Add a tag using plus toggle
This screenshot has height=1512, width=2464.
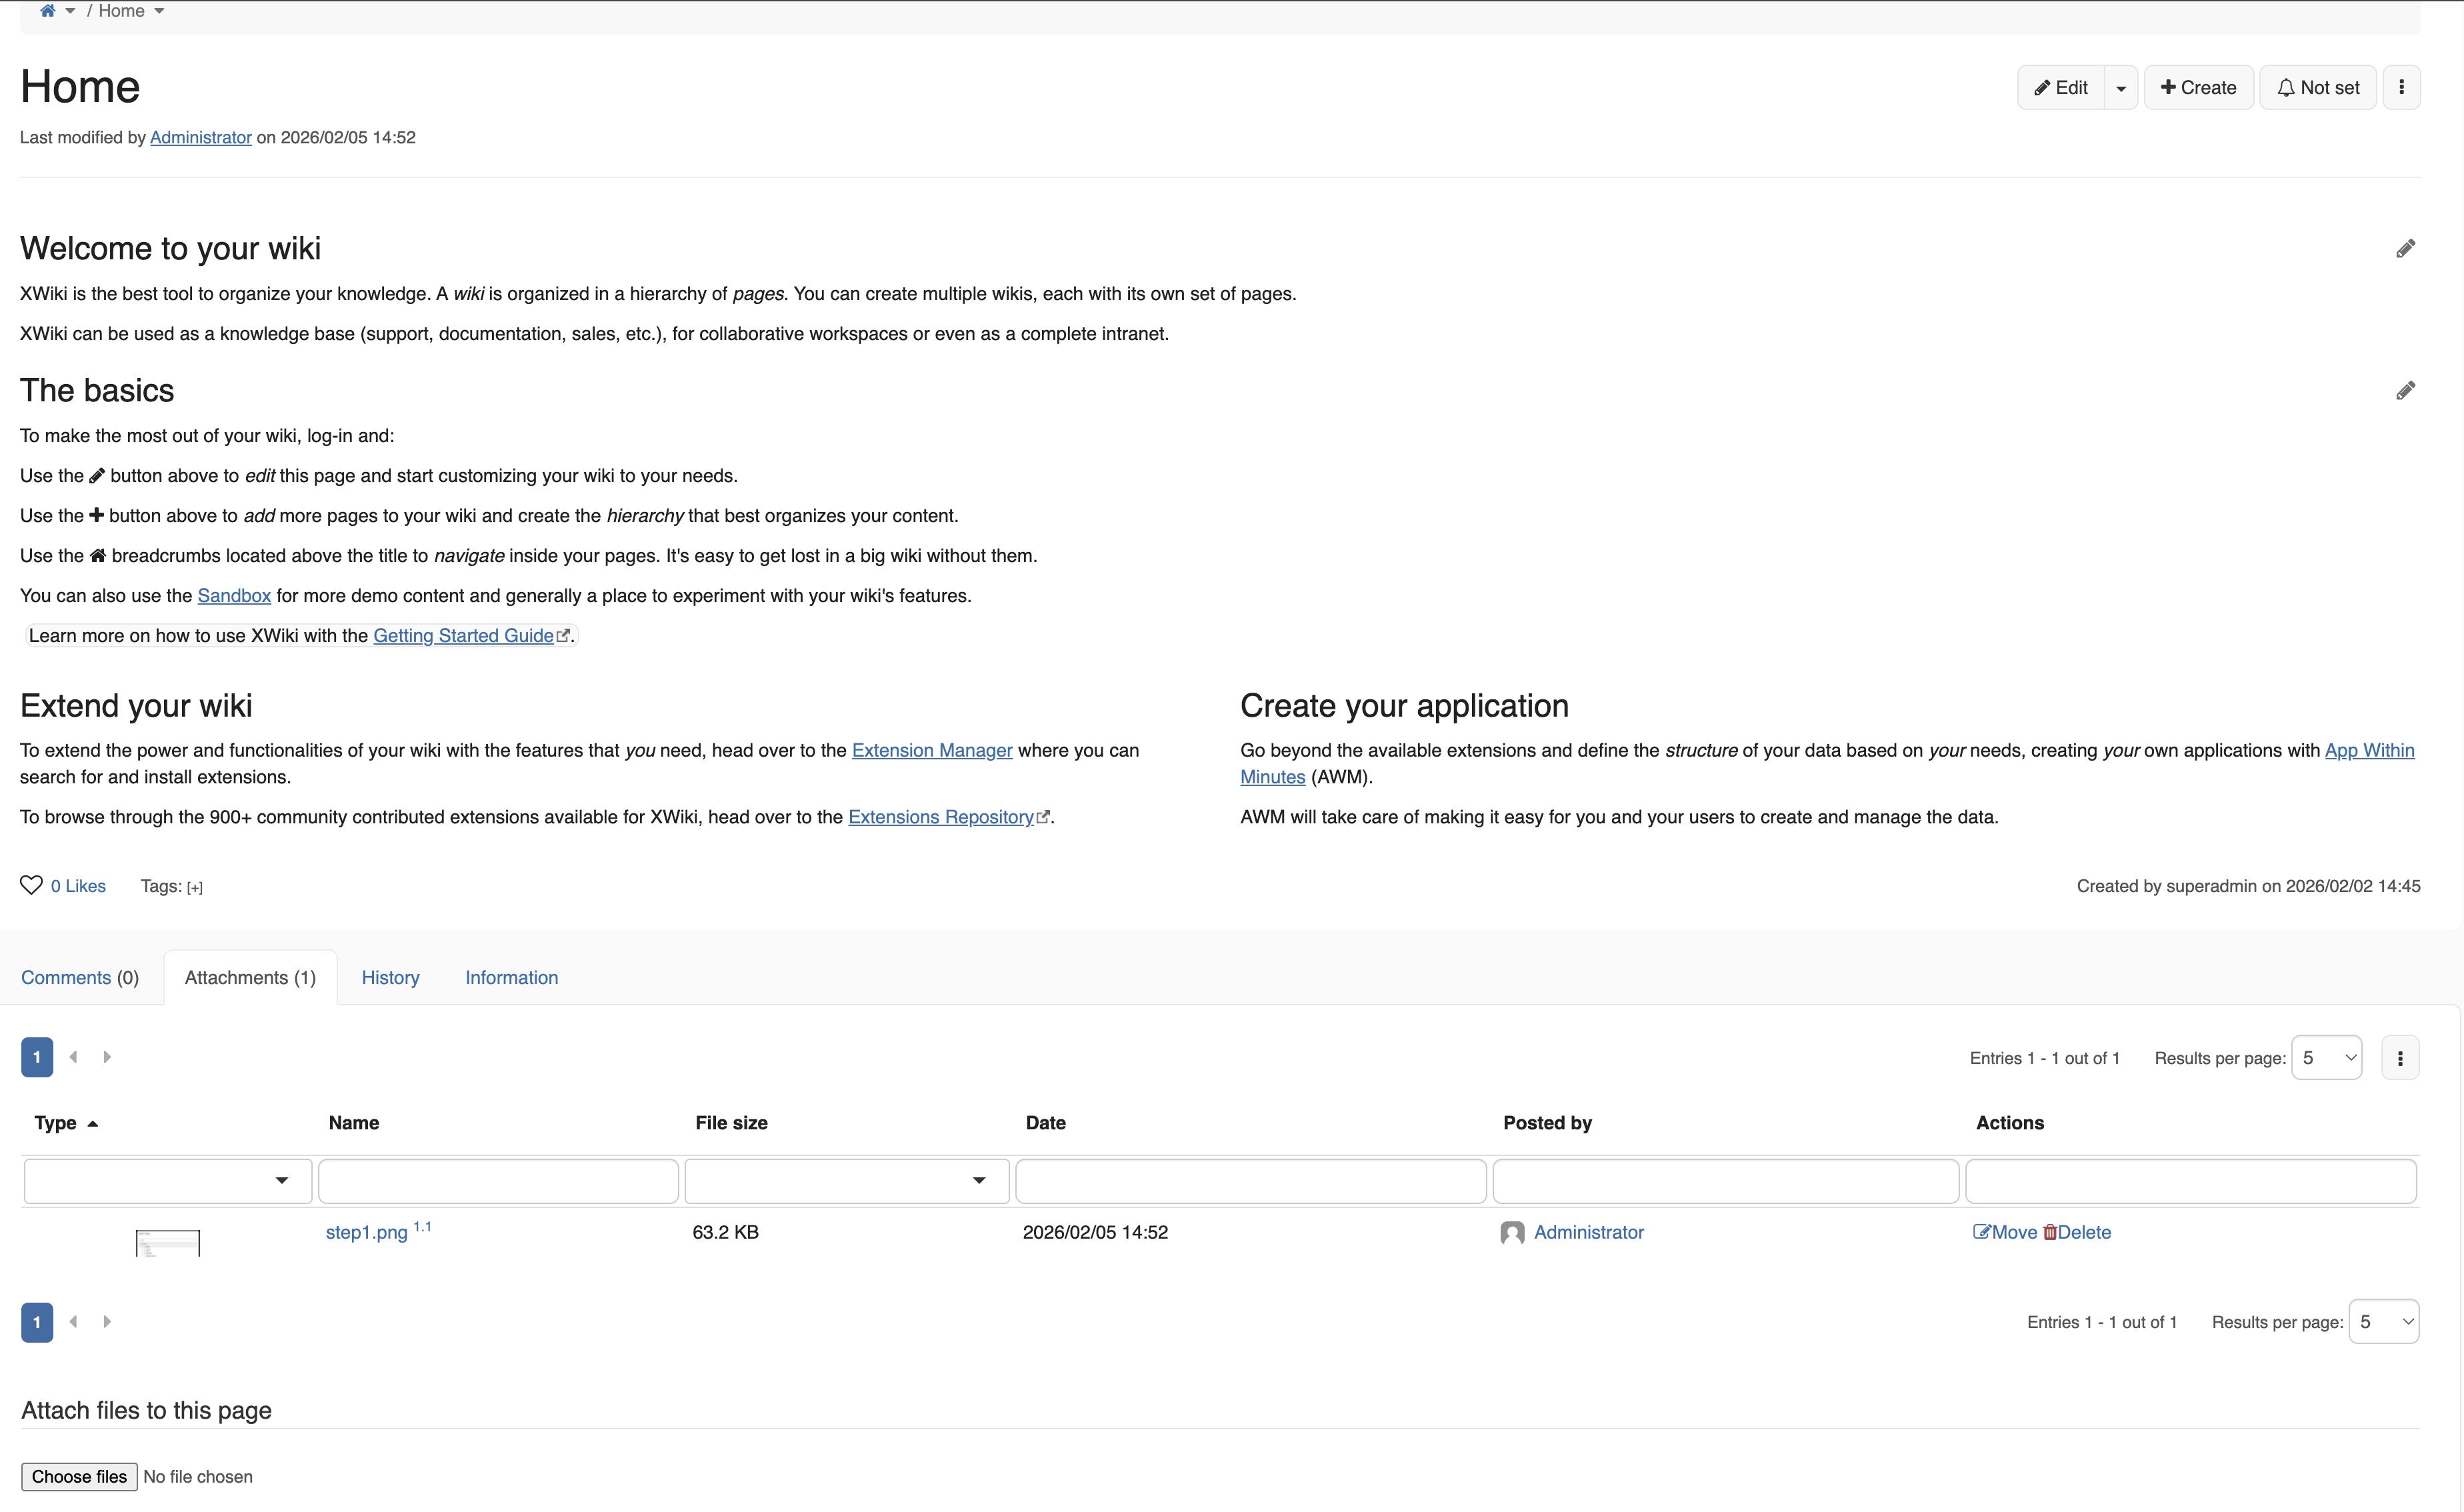click(x=194, y=887)
